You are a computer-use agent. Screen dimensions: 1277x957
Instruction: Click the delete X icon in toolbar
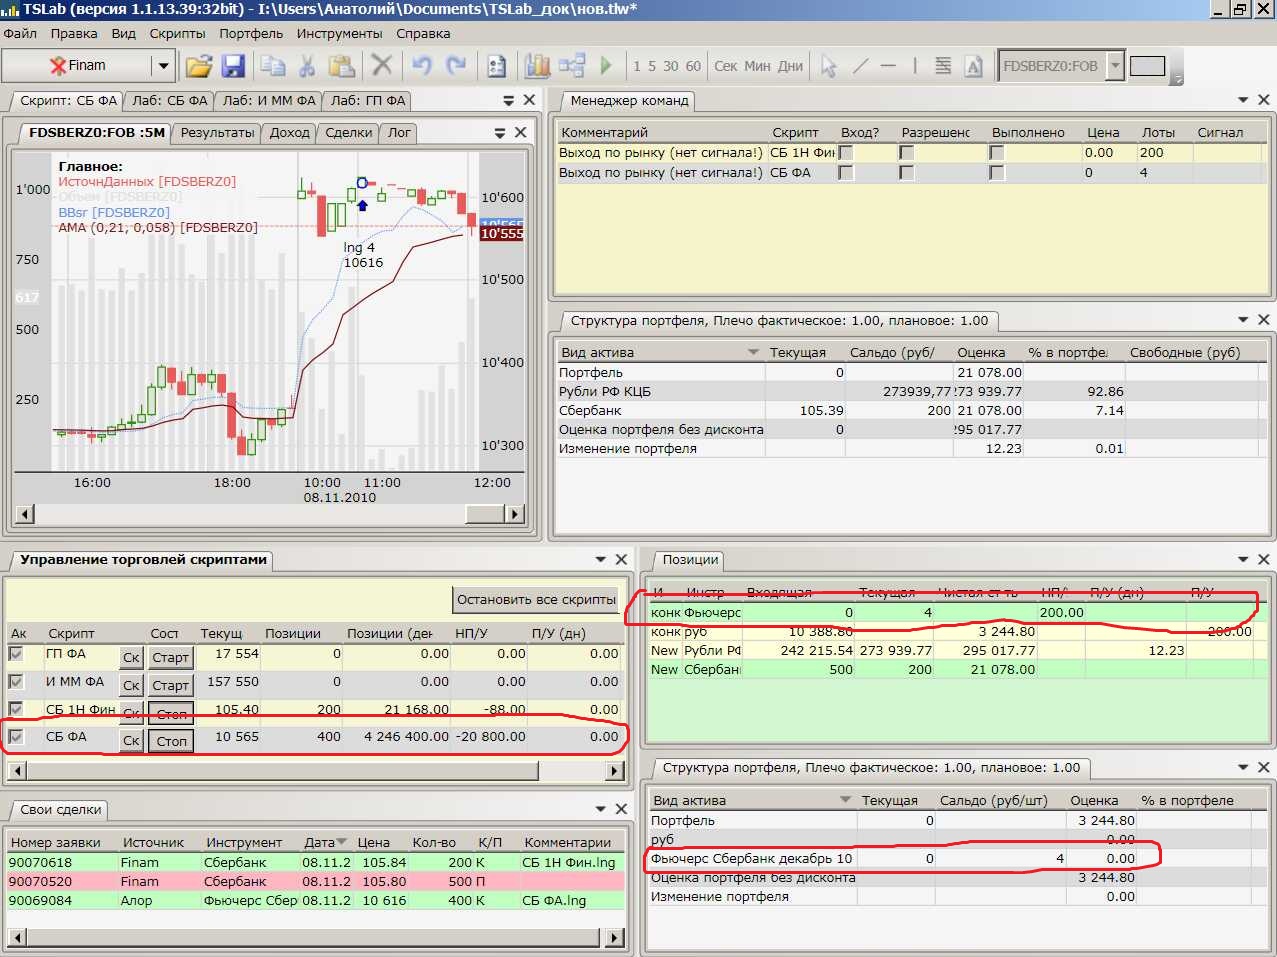[381, 66]
